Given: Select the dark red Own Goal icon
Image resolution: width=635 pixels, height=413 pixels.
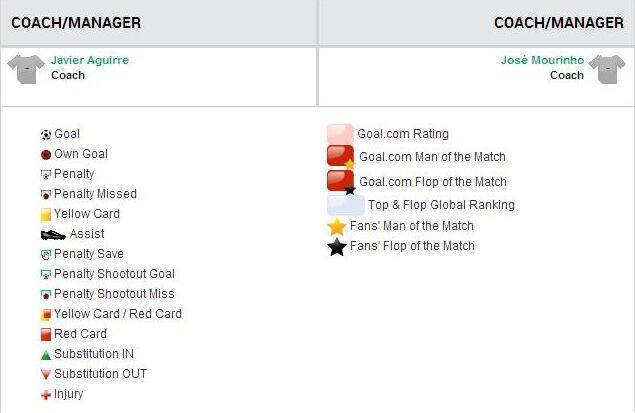Looking at the screenshot, I should click(x=46, y=154).
